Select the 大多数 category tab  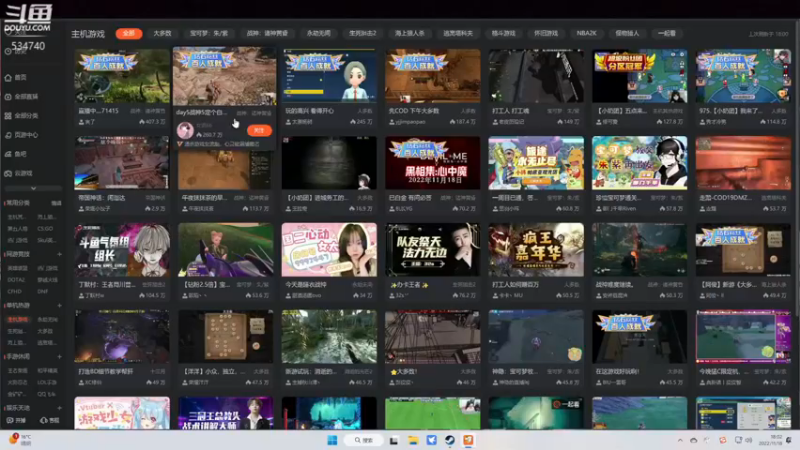pos(162,34)
